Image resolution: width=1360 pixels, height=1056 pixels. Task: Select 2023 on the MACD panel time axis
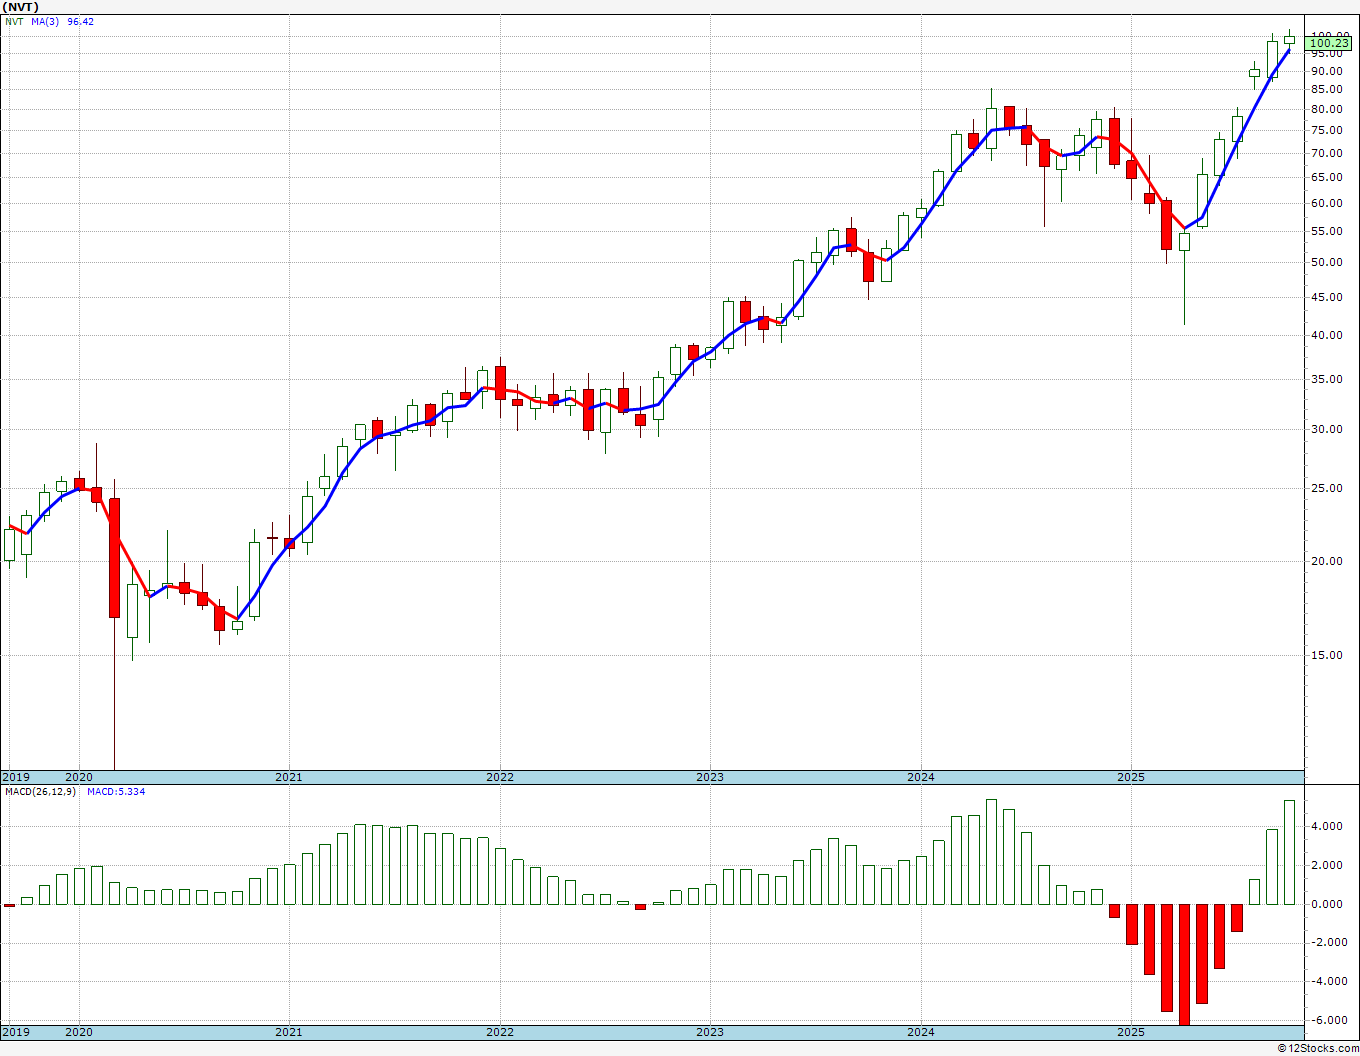(710, 1031)
